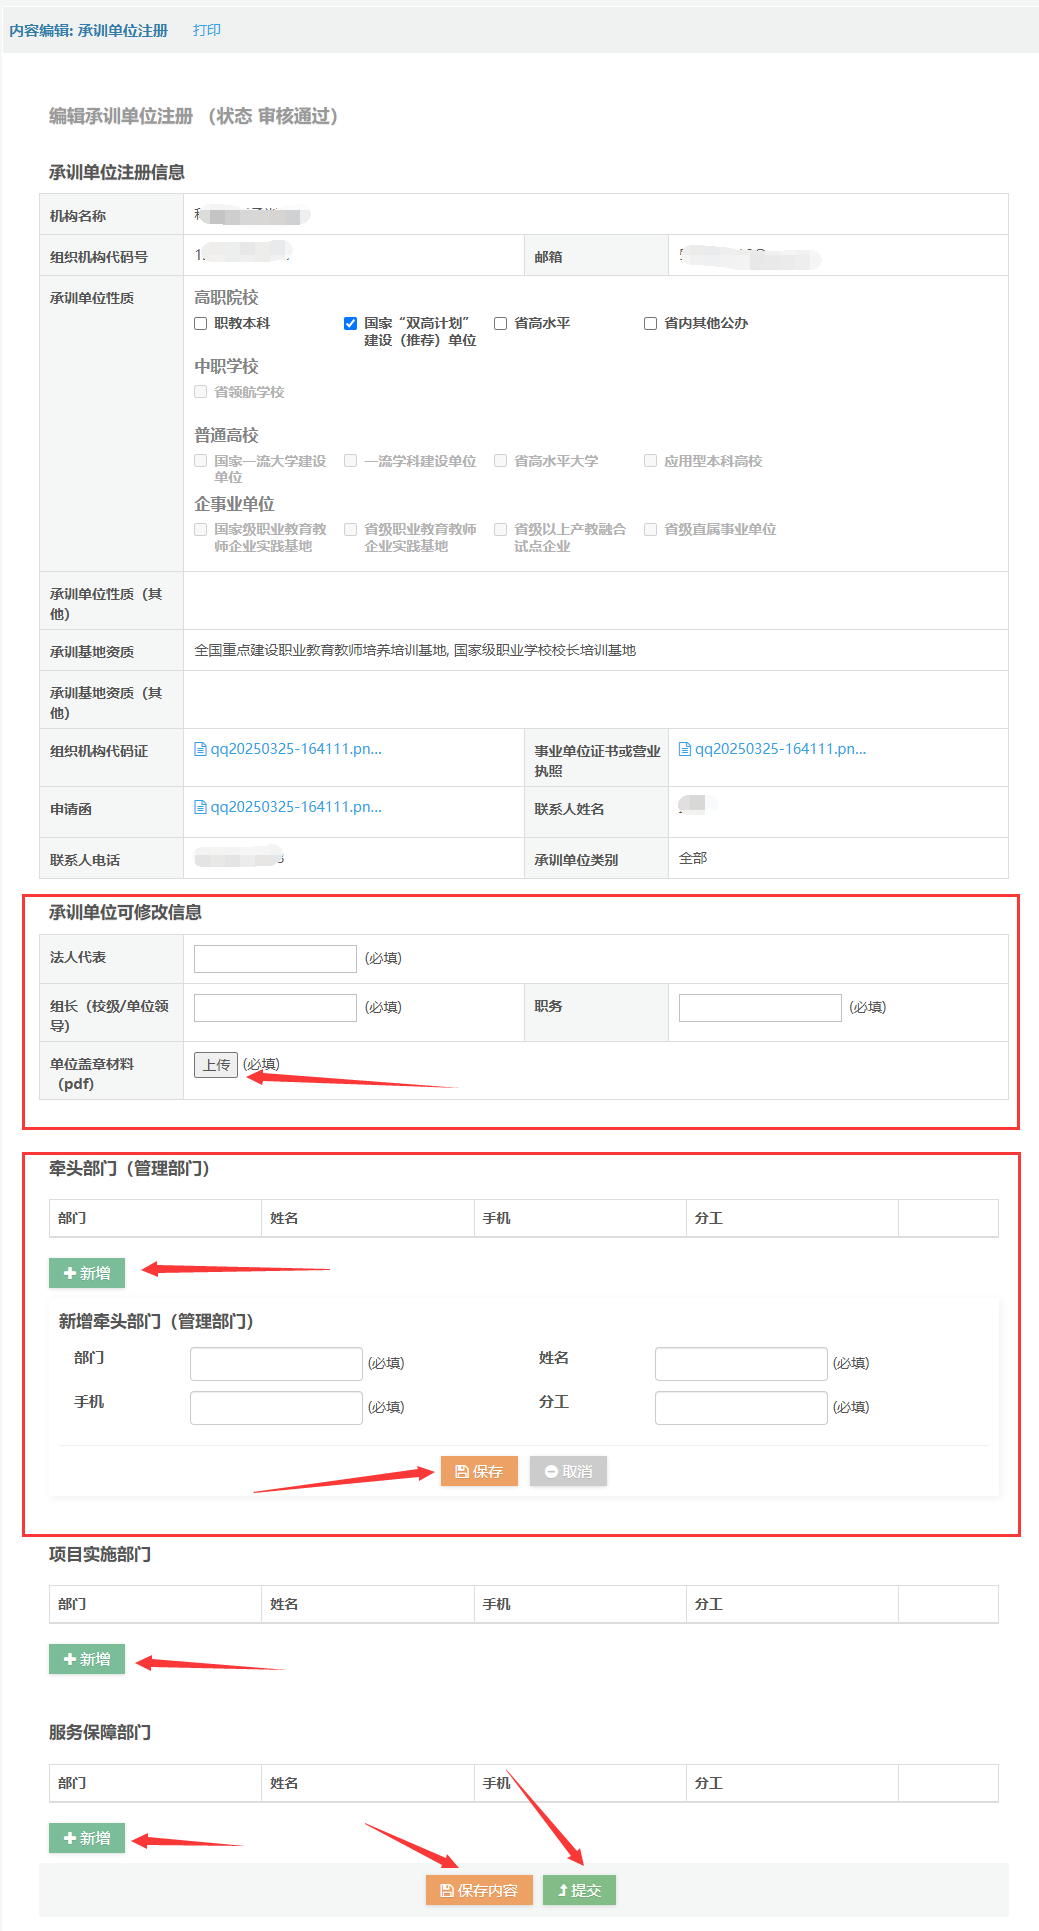
Task: Enable the 省内其他公办 checkbox
Action: coord(651,323)
